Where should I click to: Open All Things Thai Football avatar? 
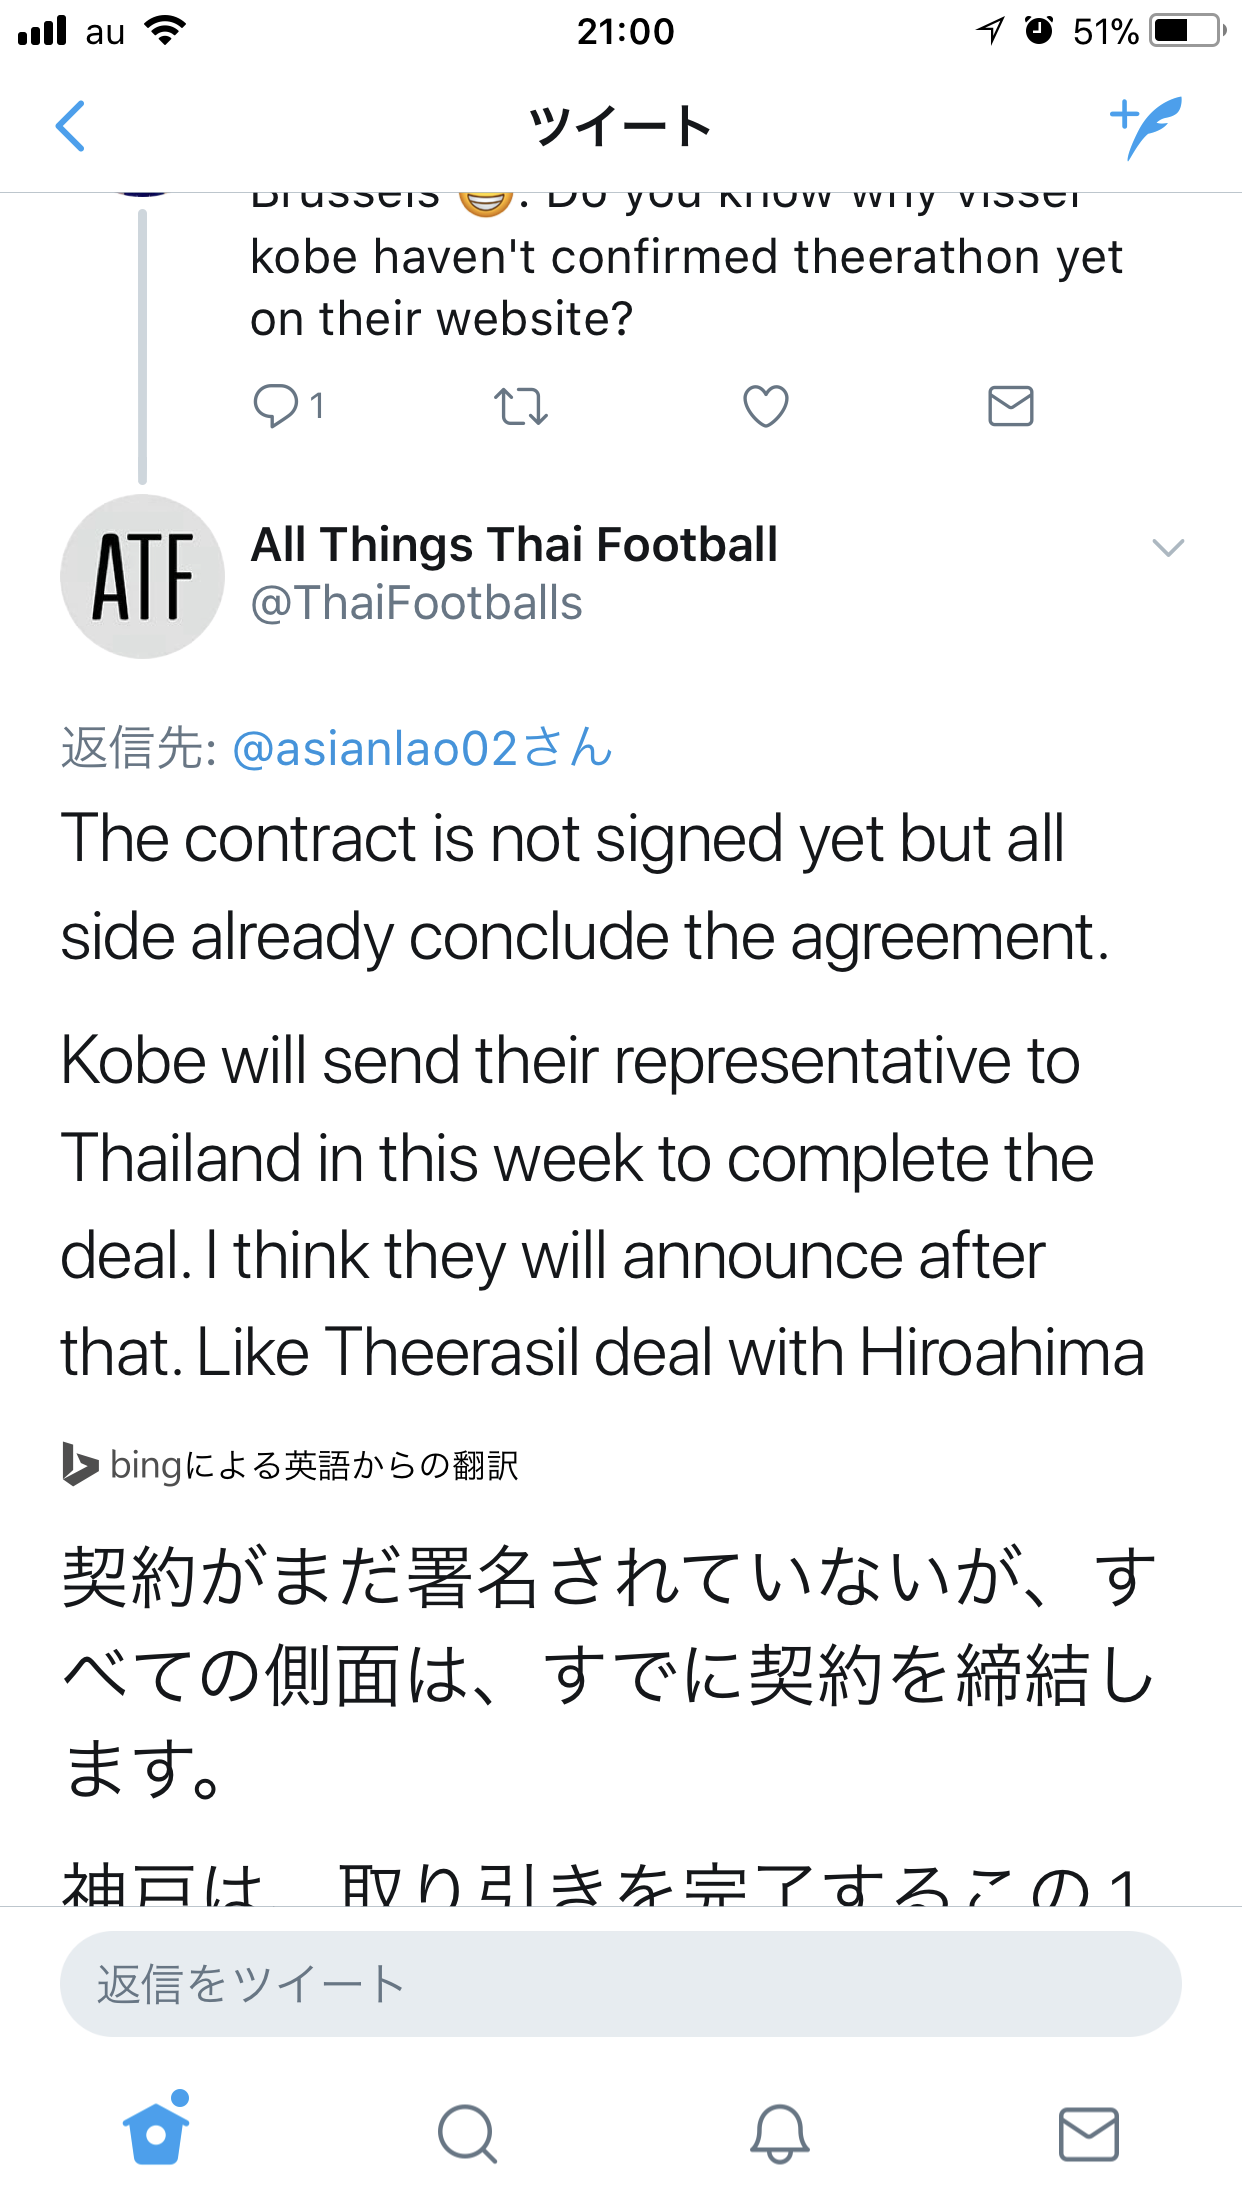coord(143,577)
